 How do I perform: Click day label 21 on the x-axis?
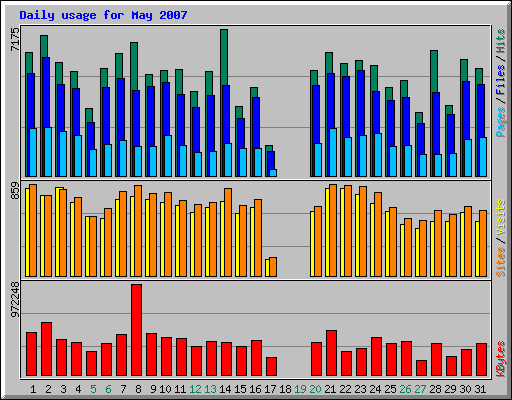pos(330,389)
